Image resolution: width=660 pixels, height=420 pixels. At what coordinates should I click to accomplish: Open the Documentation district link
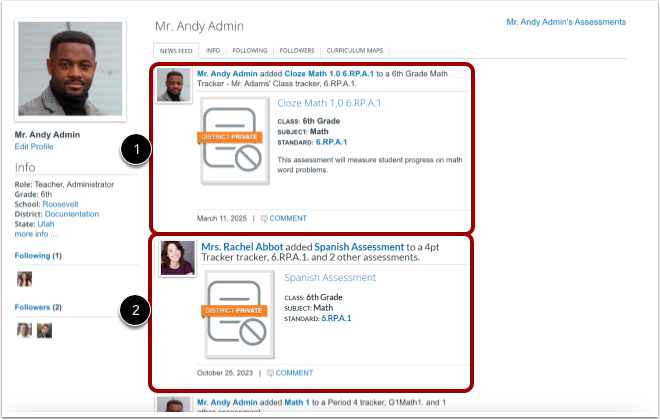click(72, 214)
